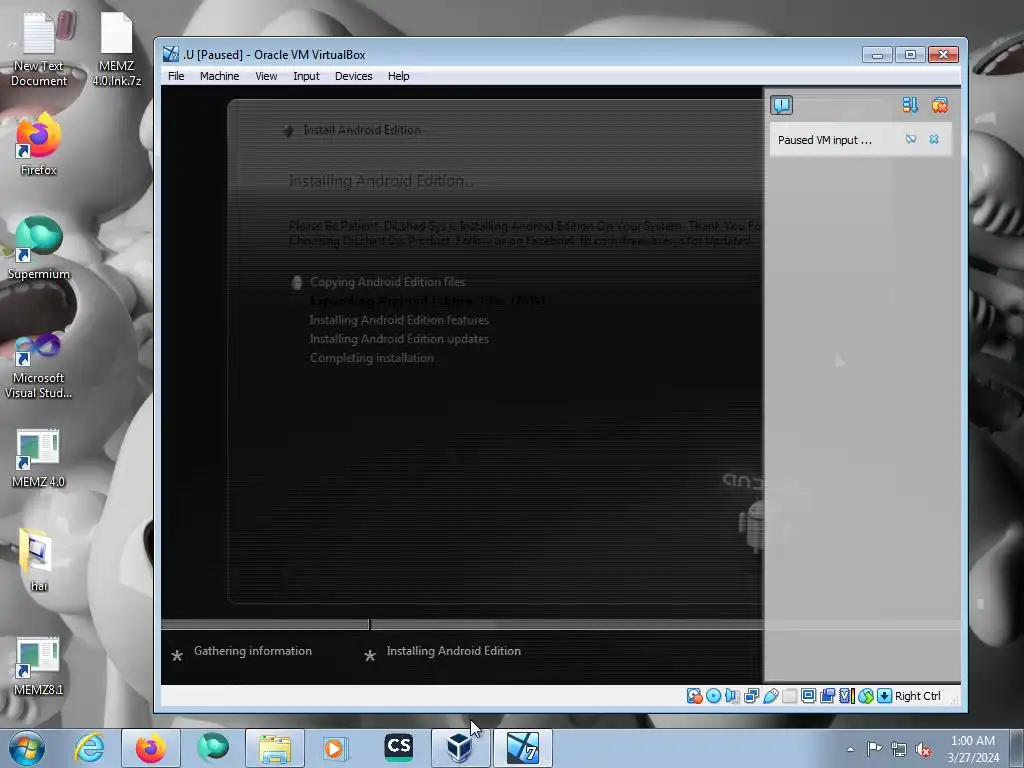Select the MEMZ 4.0.lnk.7z desktop file

point(116,51)
